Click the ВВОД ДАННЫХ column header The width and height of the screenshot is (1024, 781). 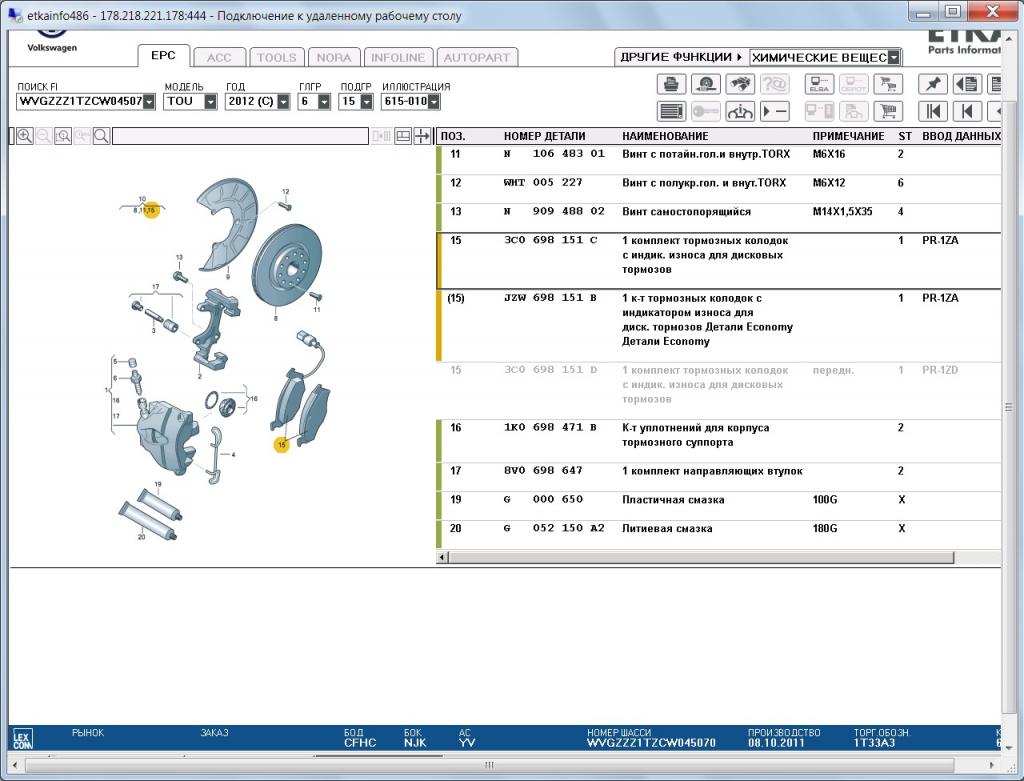(x=961, y=136)
